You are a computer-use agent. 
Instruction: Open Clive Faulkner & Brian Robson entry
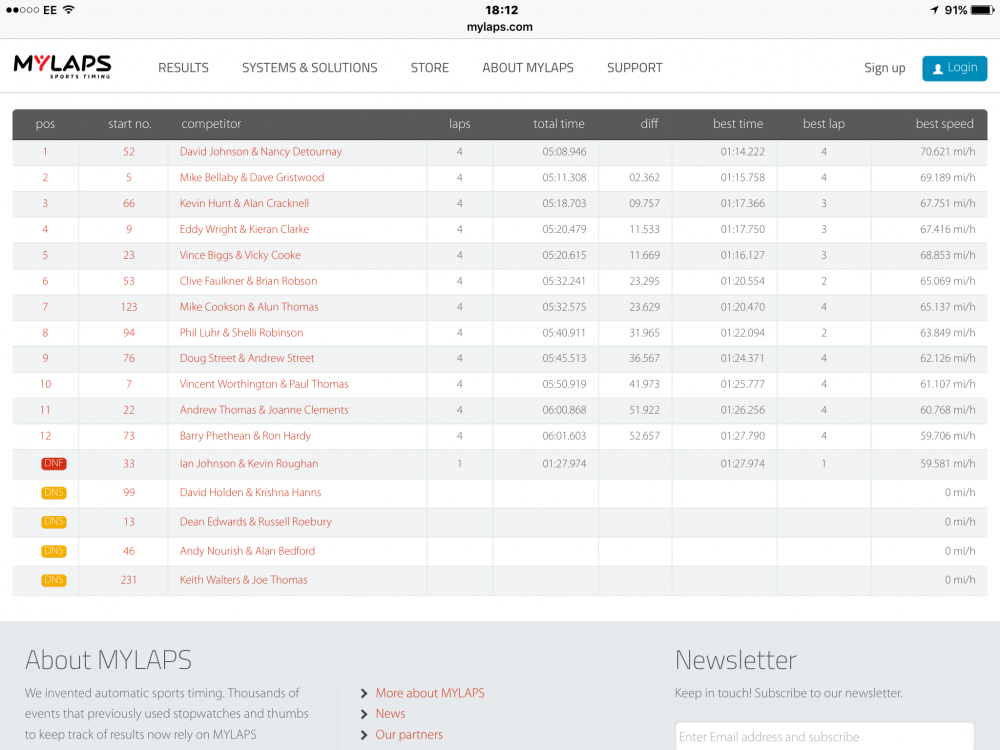point(248,281)
